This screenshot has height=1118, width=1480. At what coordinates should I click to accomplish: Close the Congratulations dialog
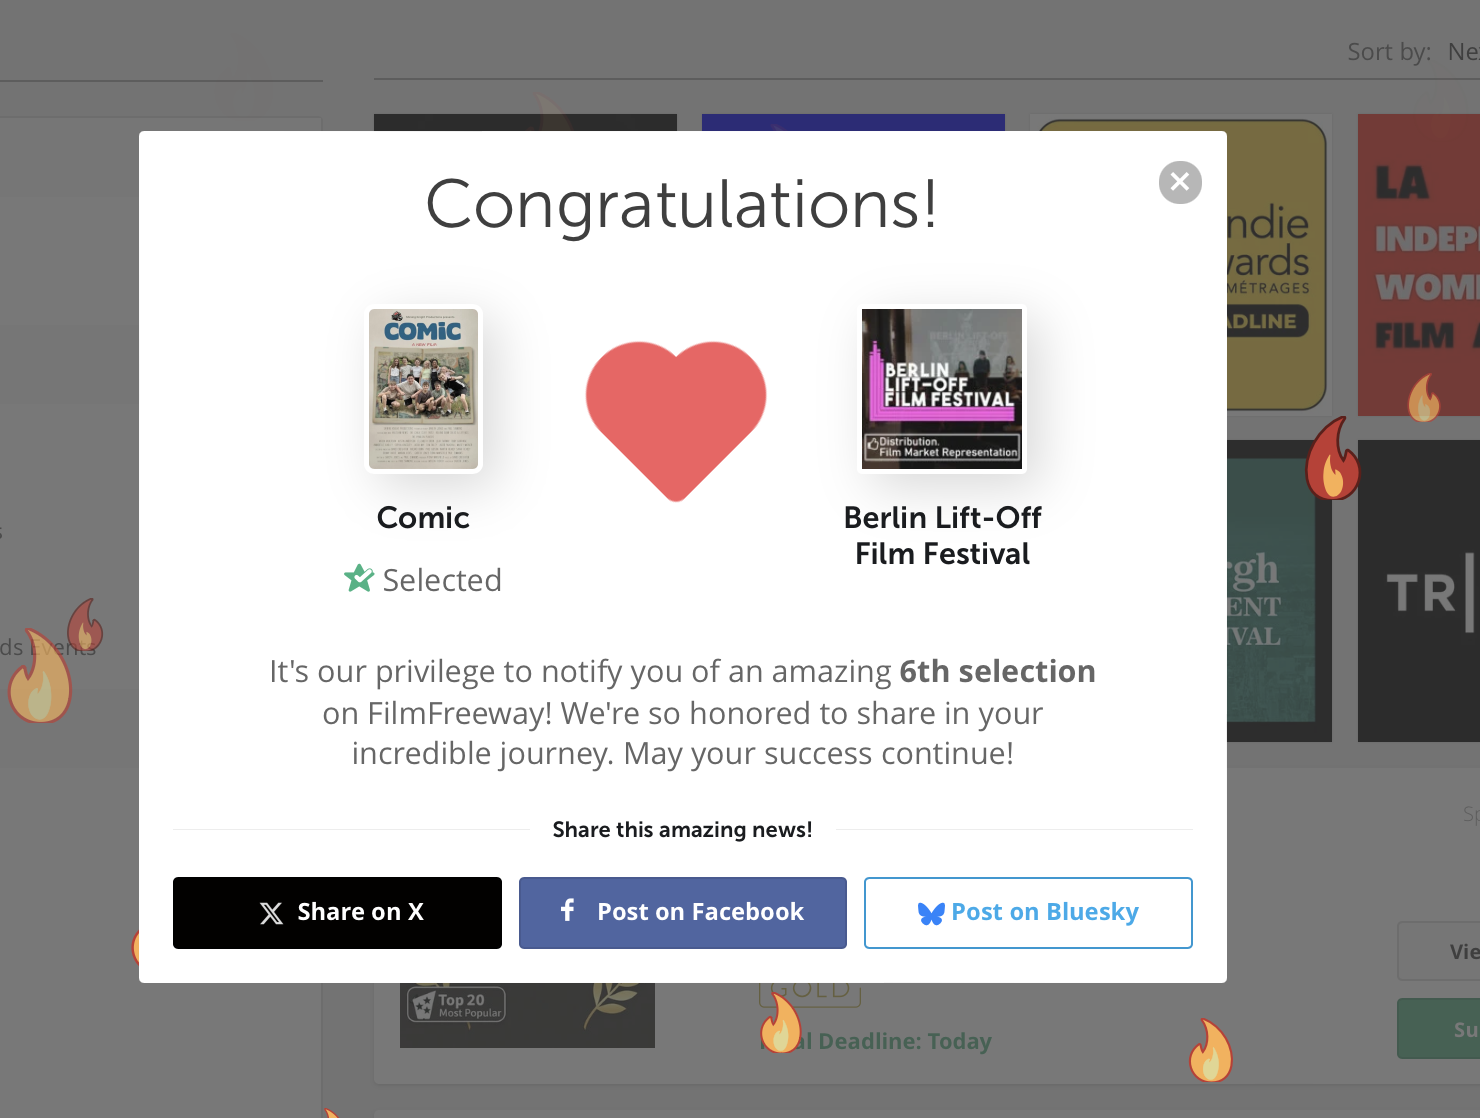(1180, 182)
